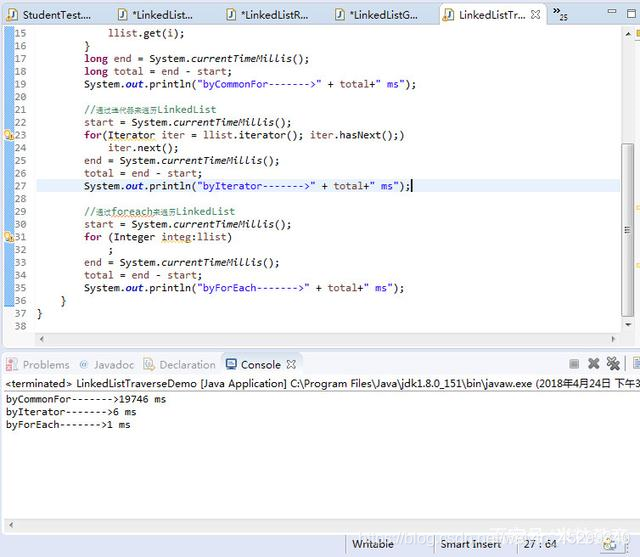Image resolution: width=640 pixels, height=557 pixels.
Task: Click Remove Launch console icon
Action: (x=593, y=364)
